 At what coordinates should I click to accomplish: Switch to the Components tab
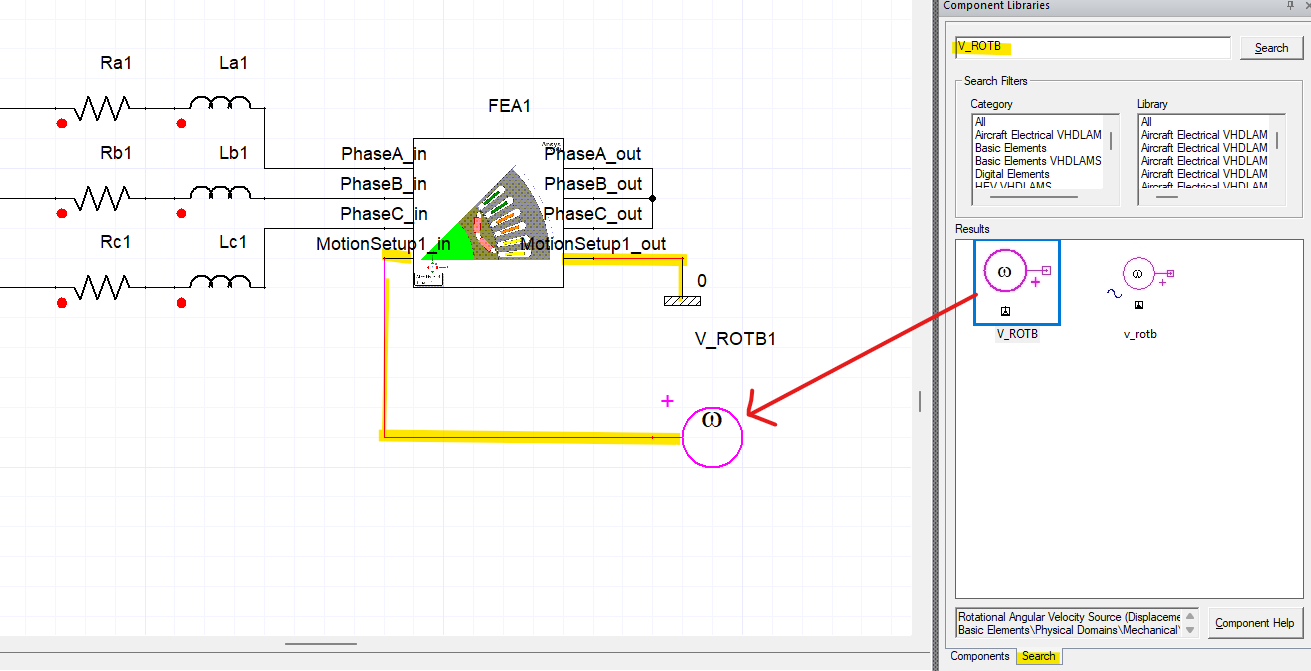[979, 656]
